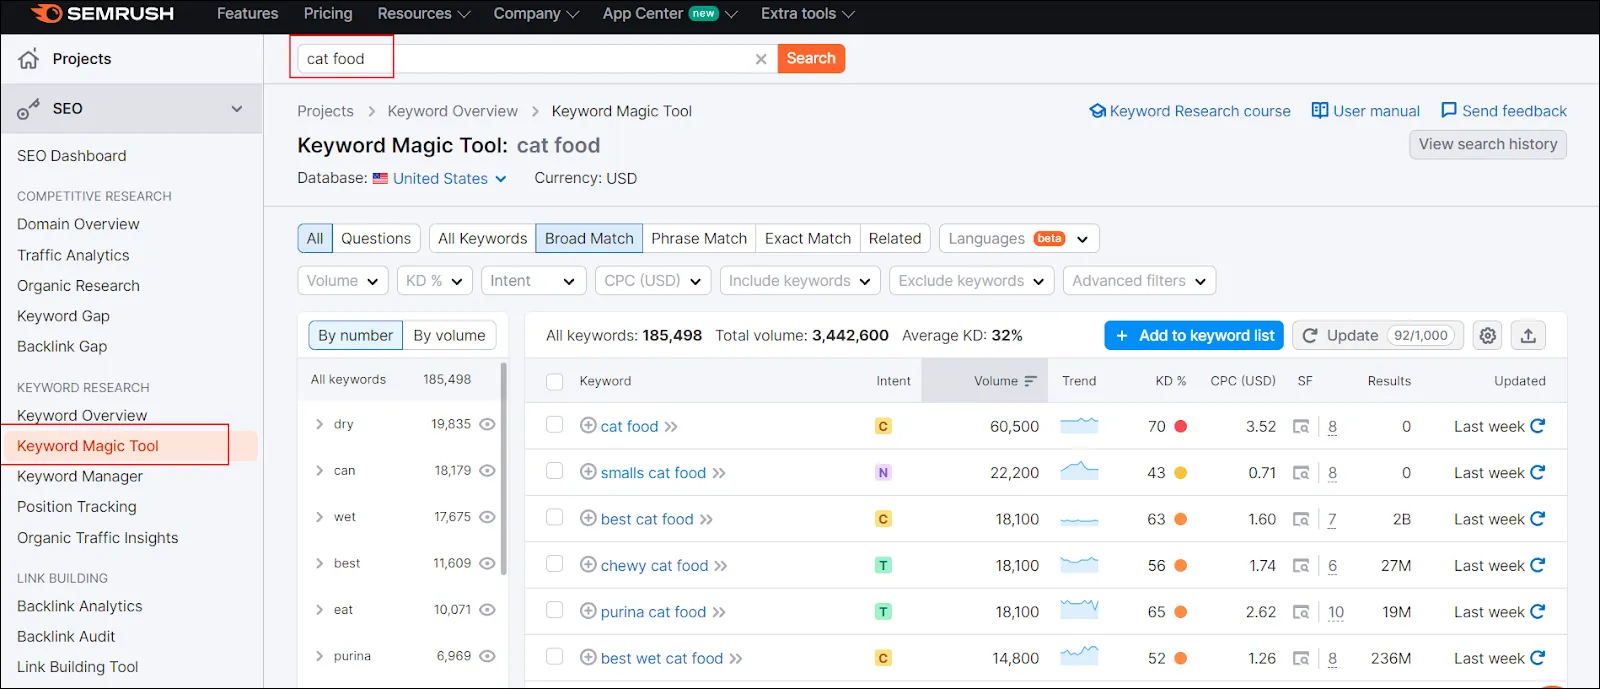
Task: Check the chewy cat food checkbox
Action: tap(555, 564)
